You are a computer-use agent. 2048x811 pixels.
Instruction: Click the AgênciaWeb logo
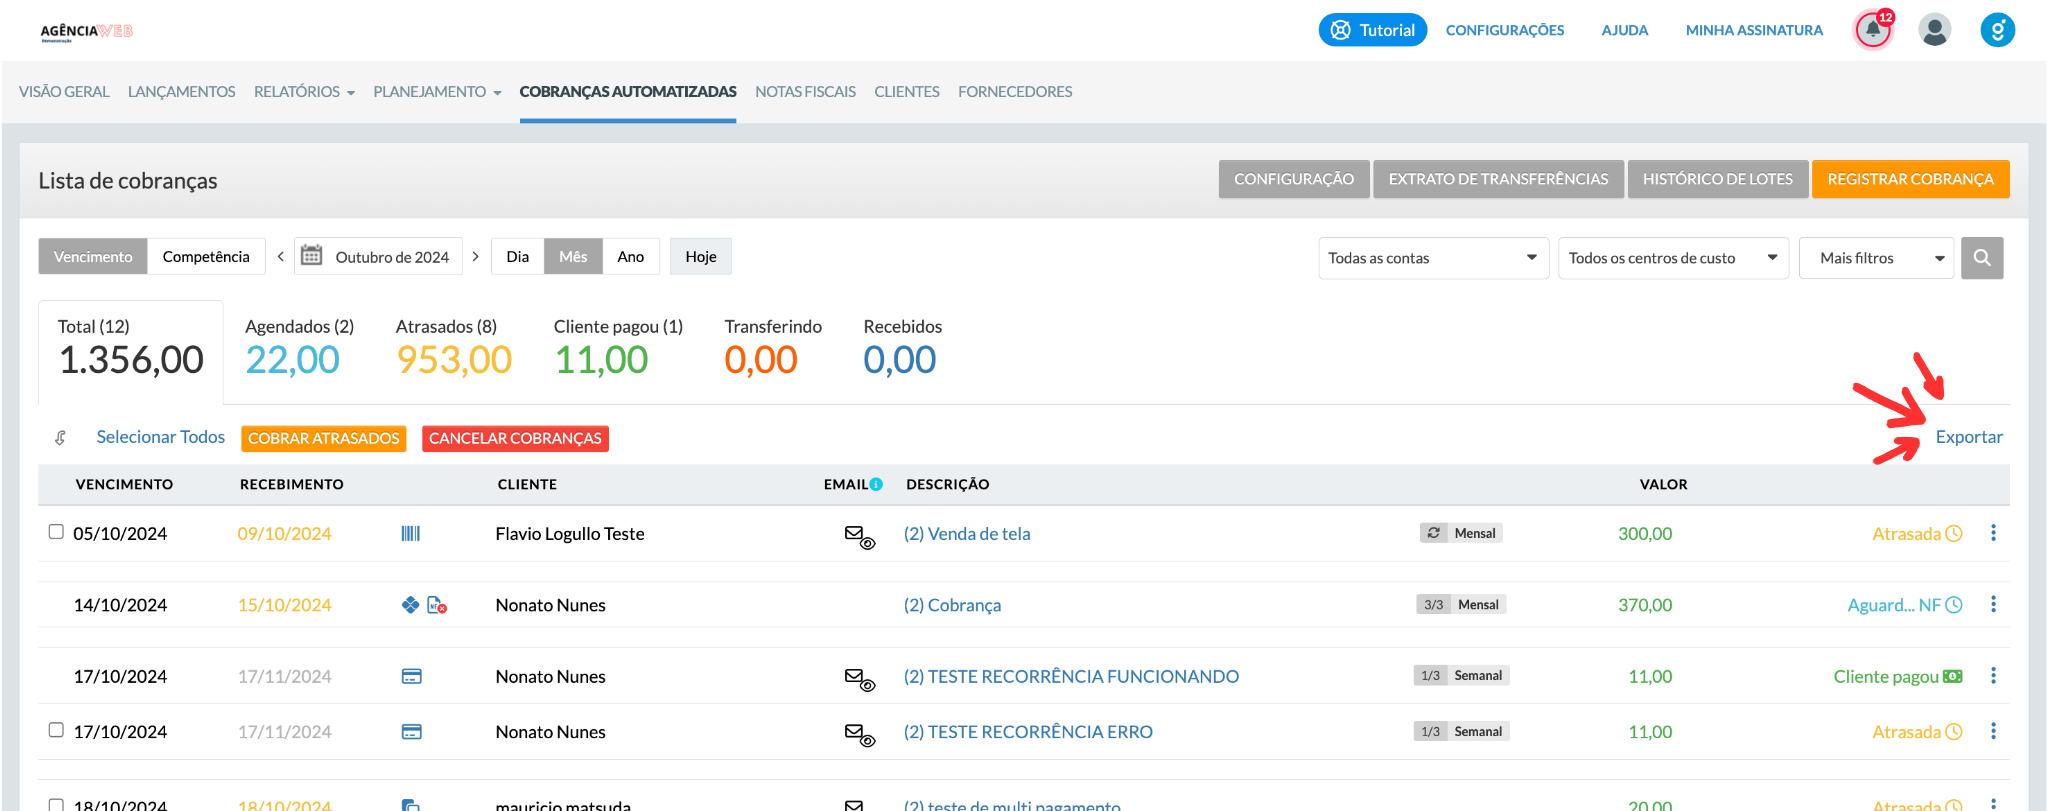pos(86,31)
